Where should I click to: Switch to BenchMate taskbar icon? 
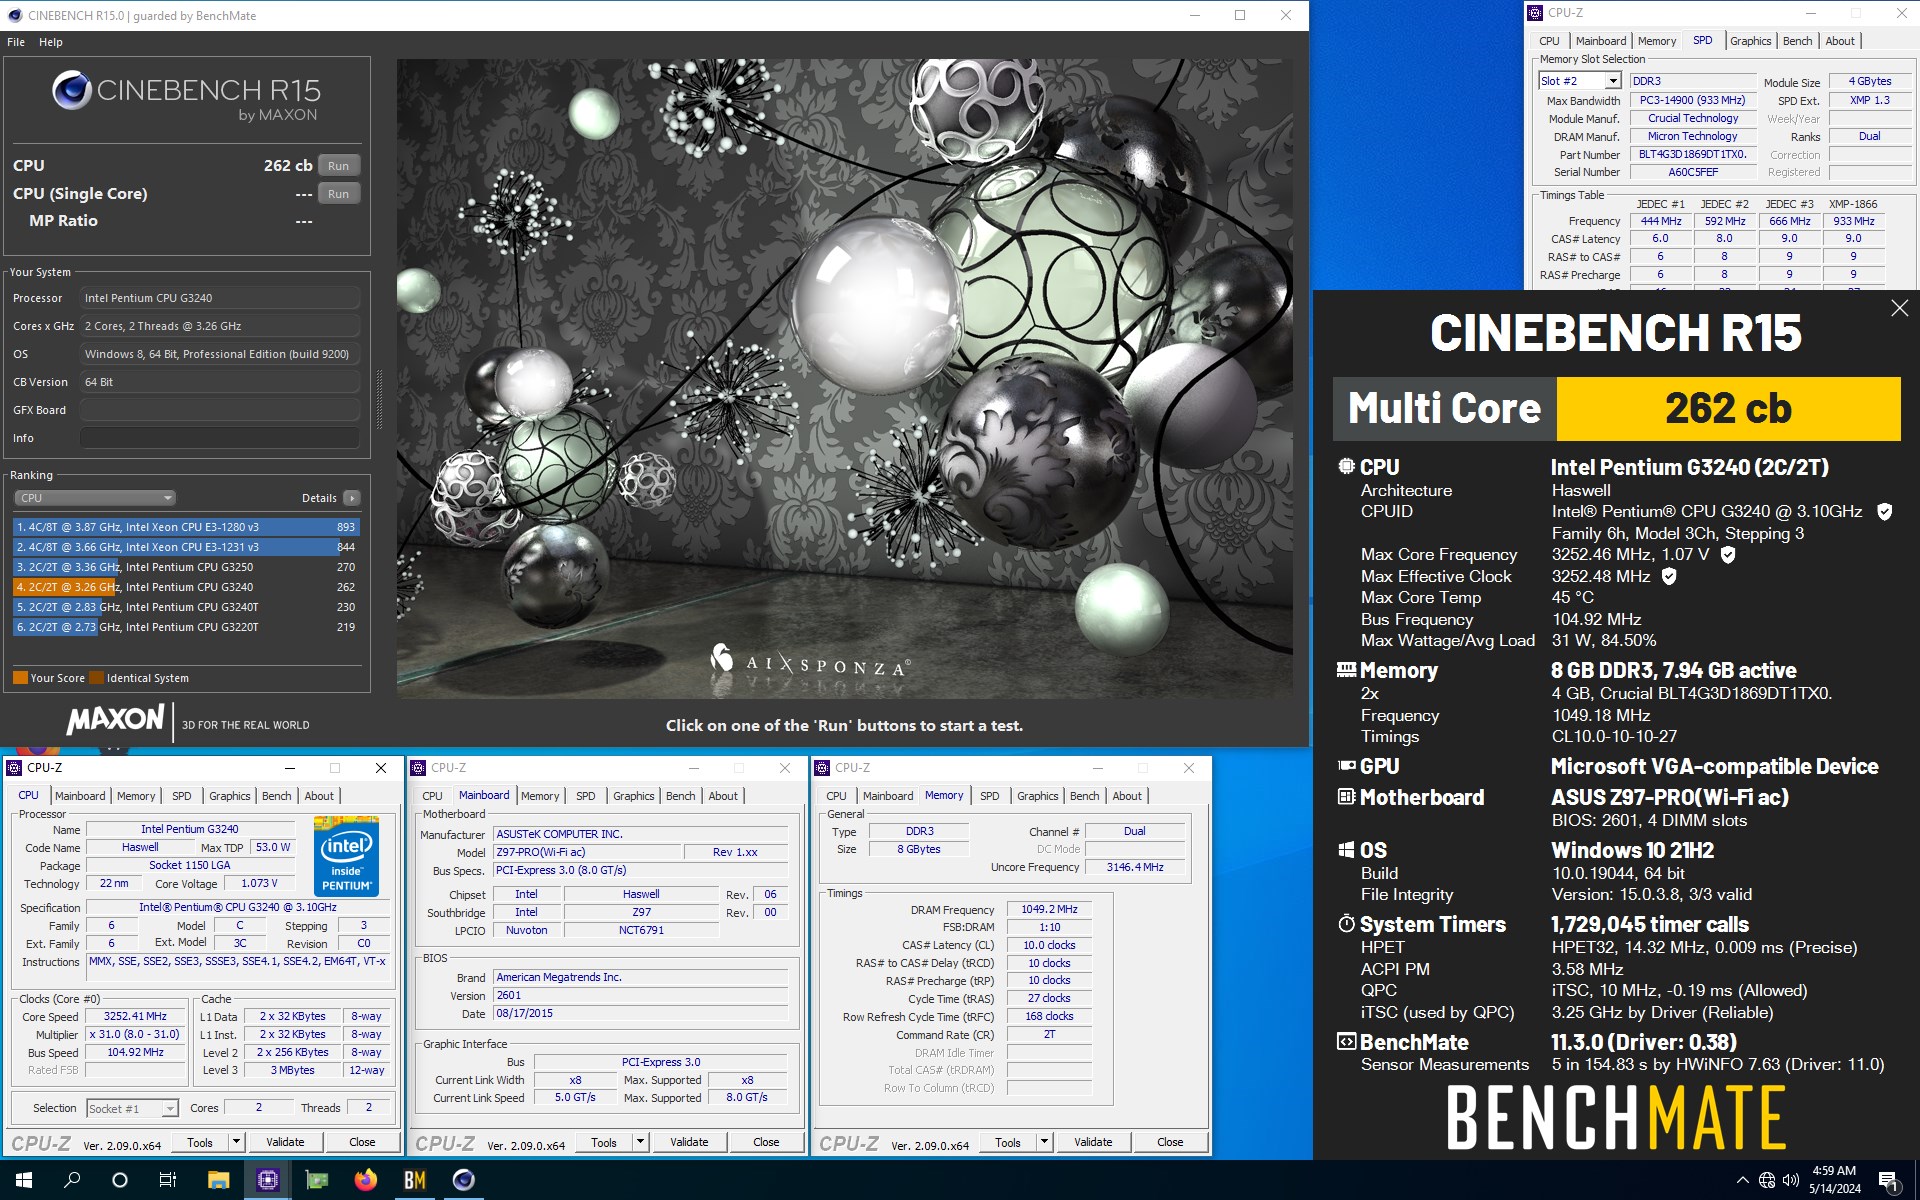click(414, 1180)
